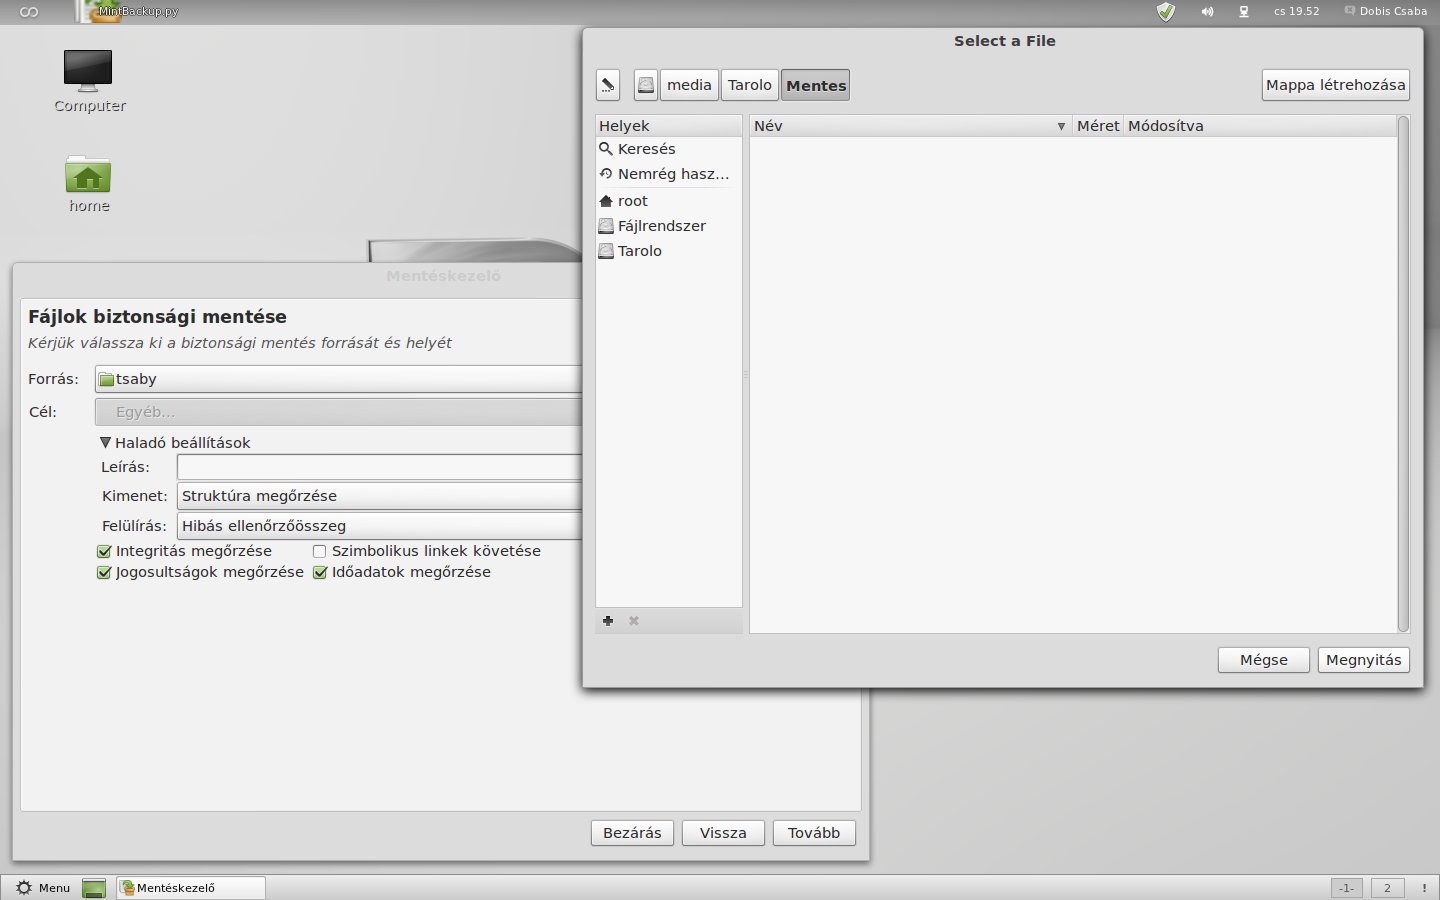
Task: Select Keresés in Helyek sidebar
Action: coord(668,149)
